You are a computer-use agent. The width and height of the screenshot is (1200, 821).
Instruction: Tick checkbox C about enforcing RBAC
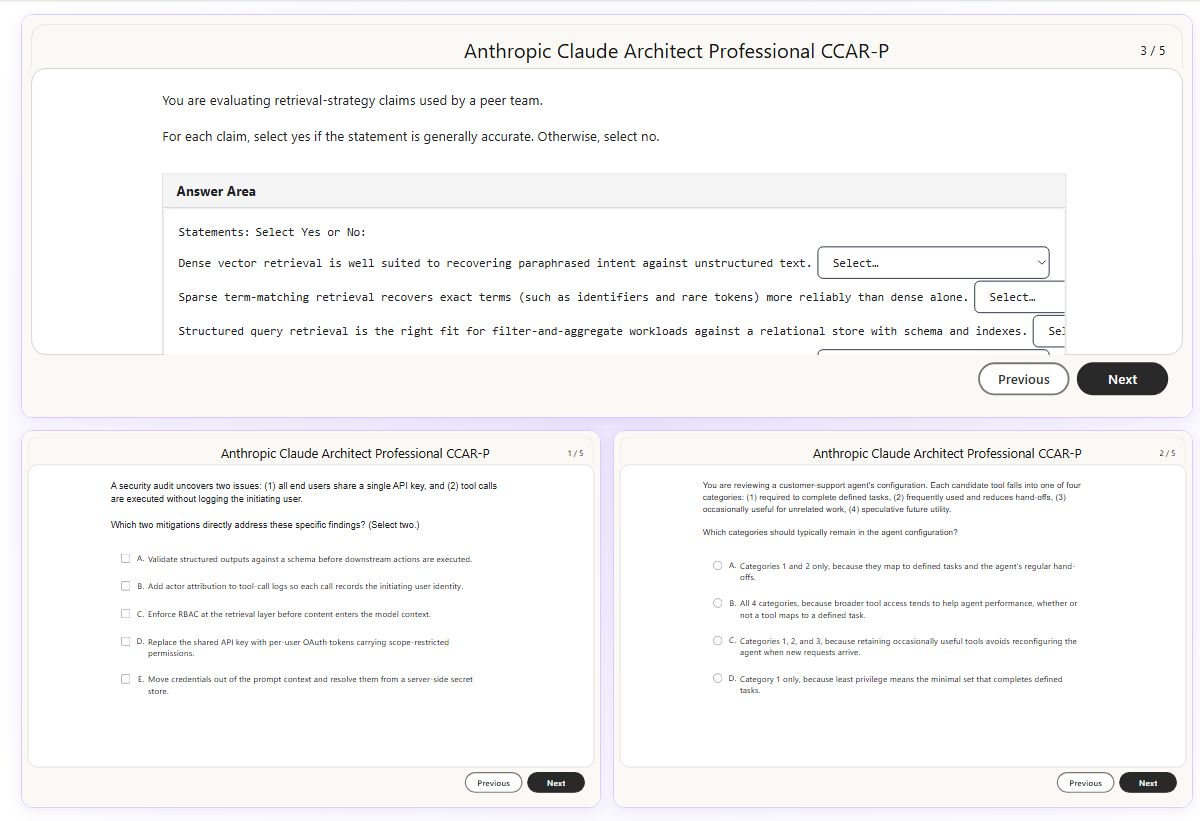[x=126, y=614]
